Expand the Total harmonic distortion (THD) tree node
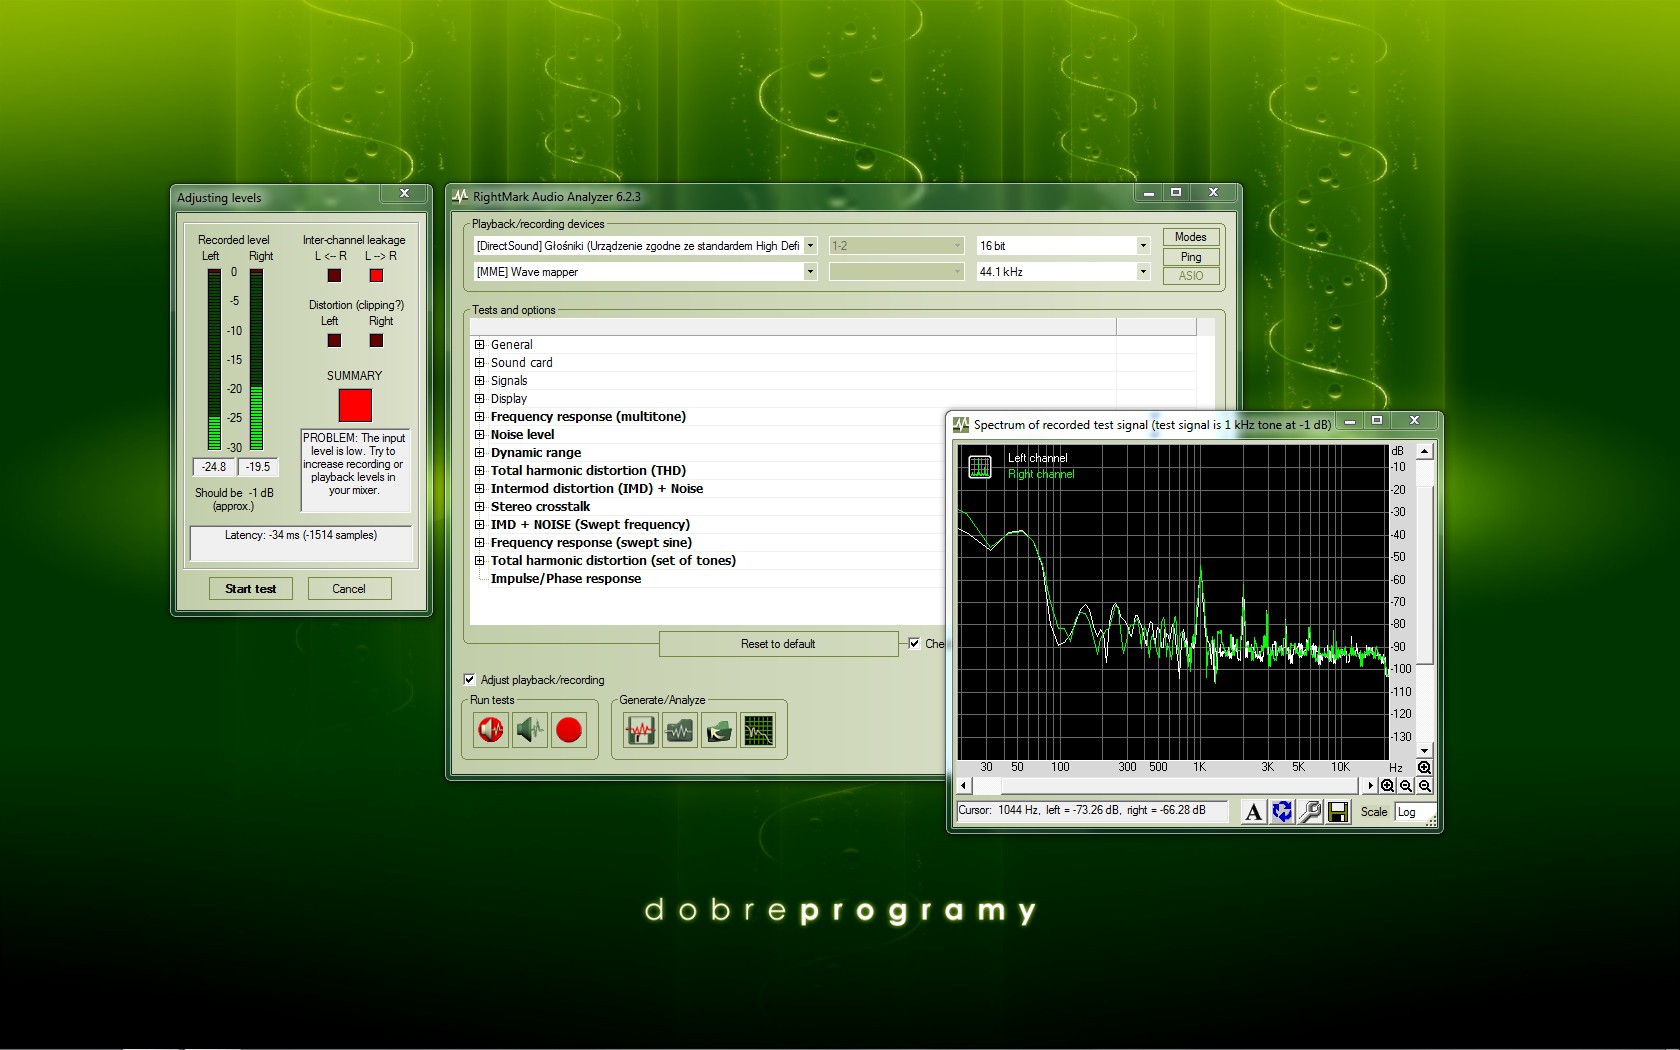This screenshot has height=1050, width=1680. [x=480, y=471]
